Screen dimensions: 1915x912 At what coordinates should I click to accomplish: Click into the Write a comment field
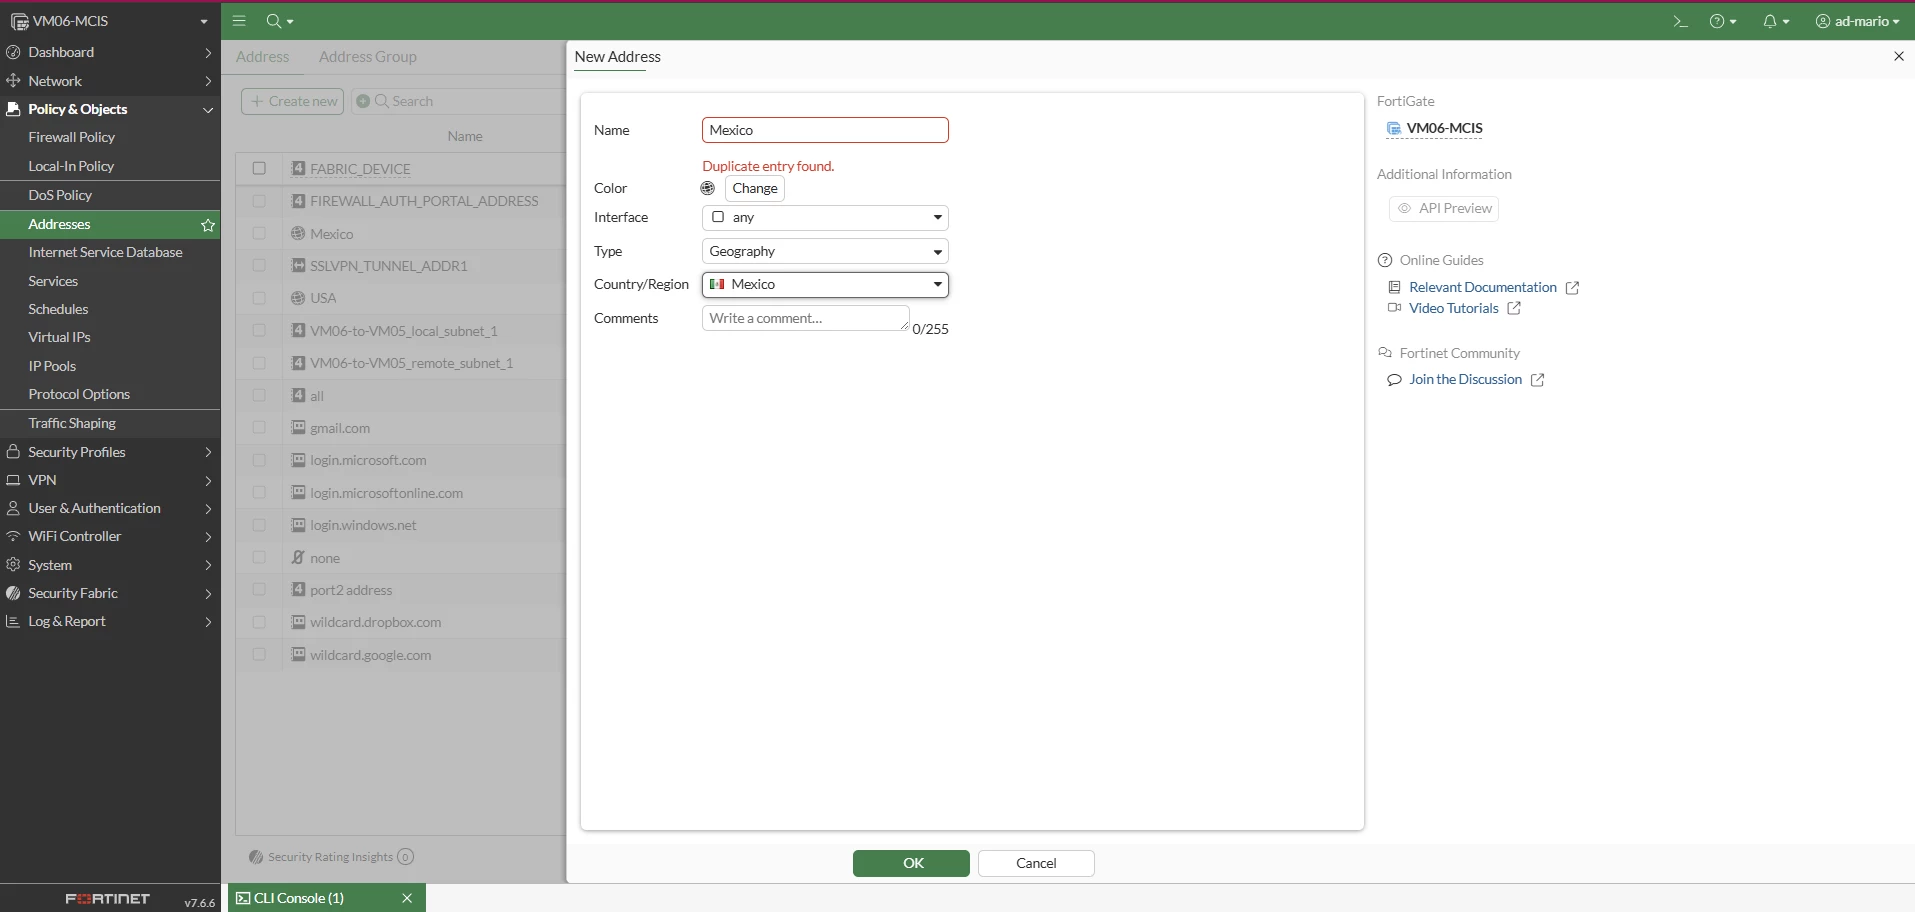(806, 318)
